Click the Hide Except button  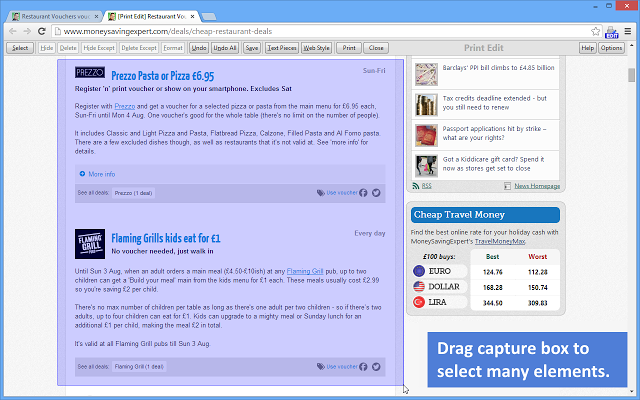(99, 48)
